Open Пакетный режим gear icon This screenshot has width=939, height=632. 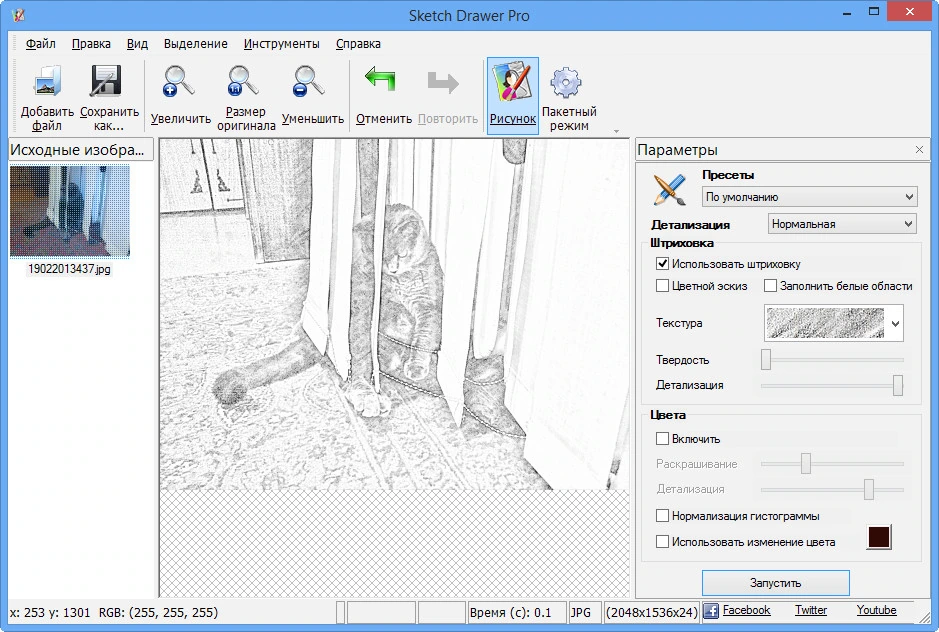click(566, 83)
